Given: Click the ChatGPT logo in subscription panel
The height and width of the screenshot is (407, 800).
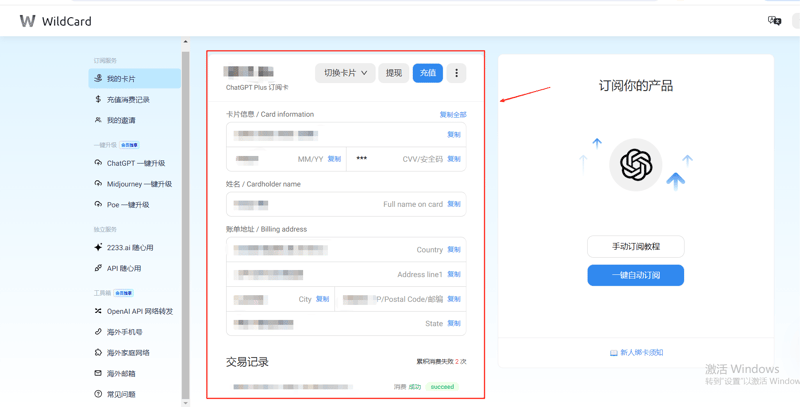Looking at the screenshot, I should click(x=636, y=165).
